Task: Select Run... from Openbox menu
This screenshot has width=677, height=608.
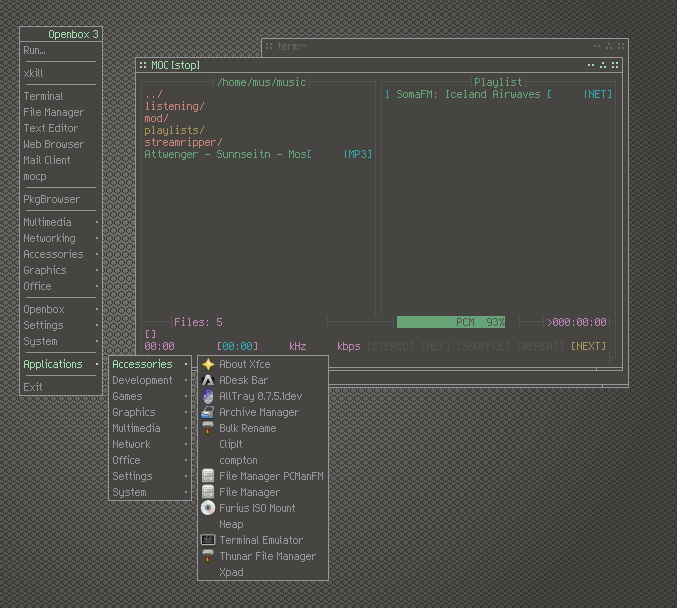Action: 61,50
